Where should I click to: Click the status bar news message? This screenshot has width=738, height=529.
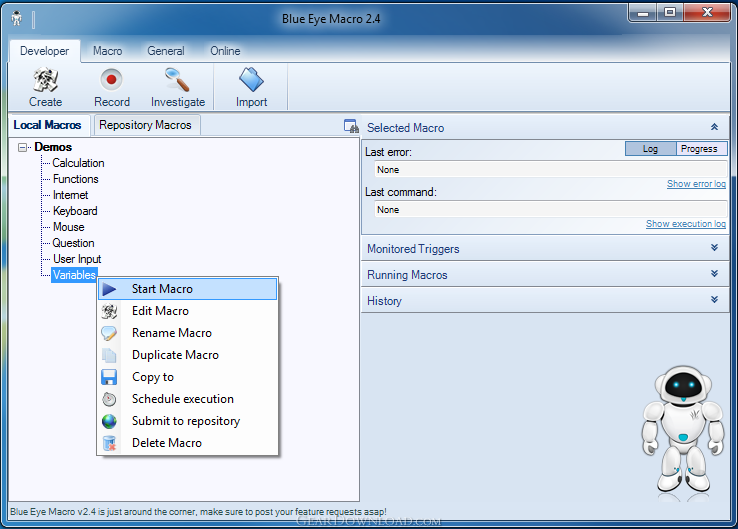click(x=198, y=512)
